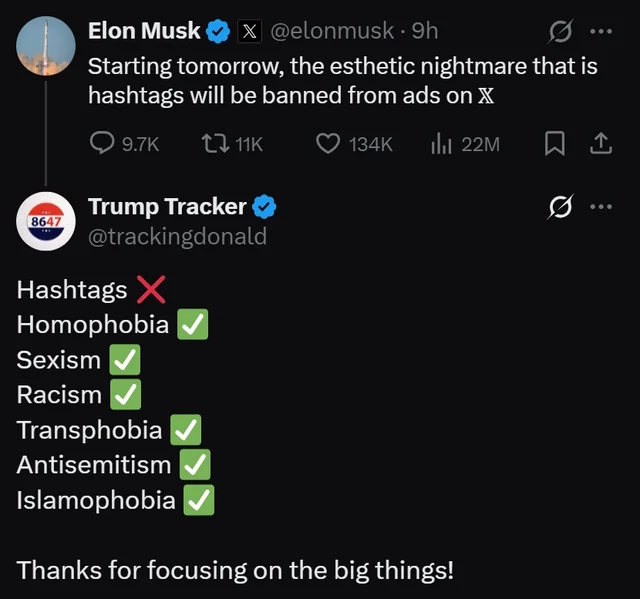Share Elon Musk's post via share icon
The height and width of the screenshot is (599, 640).
[600, 144]
